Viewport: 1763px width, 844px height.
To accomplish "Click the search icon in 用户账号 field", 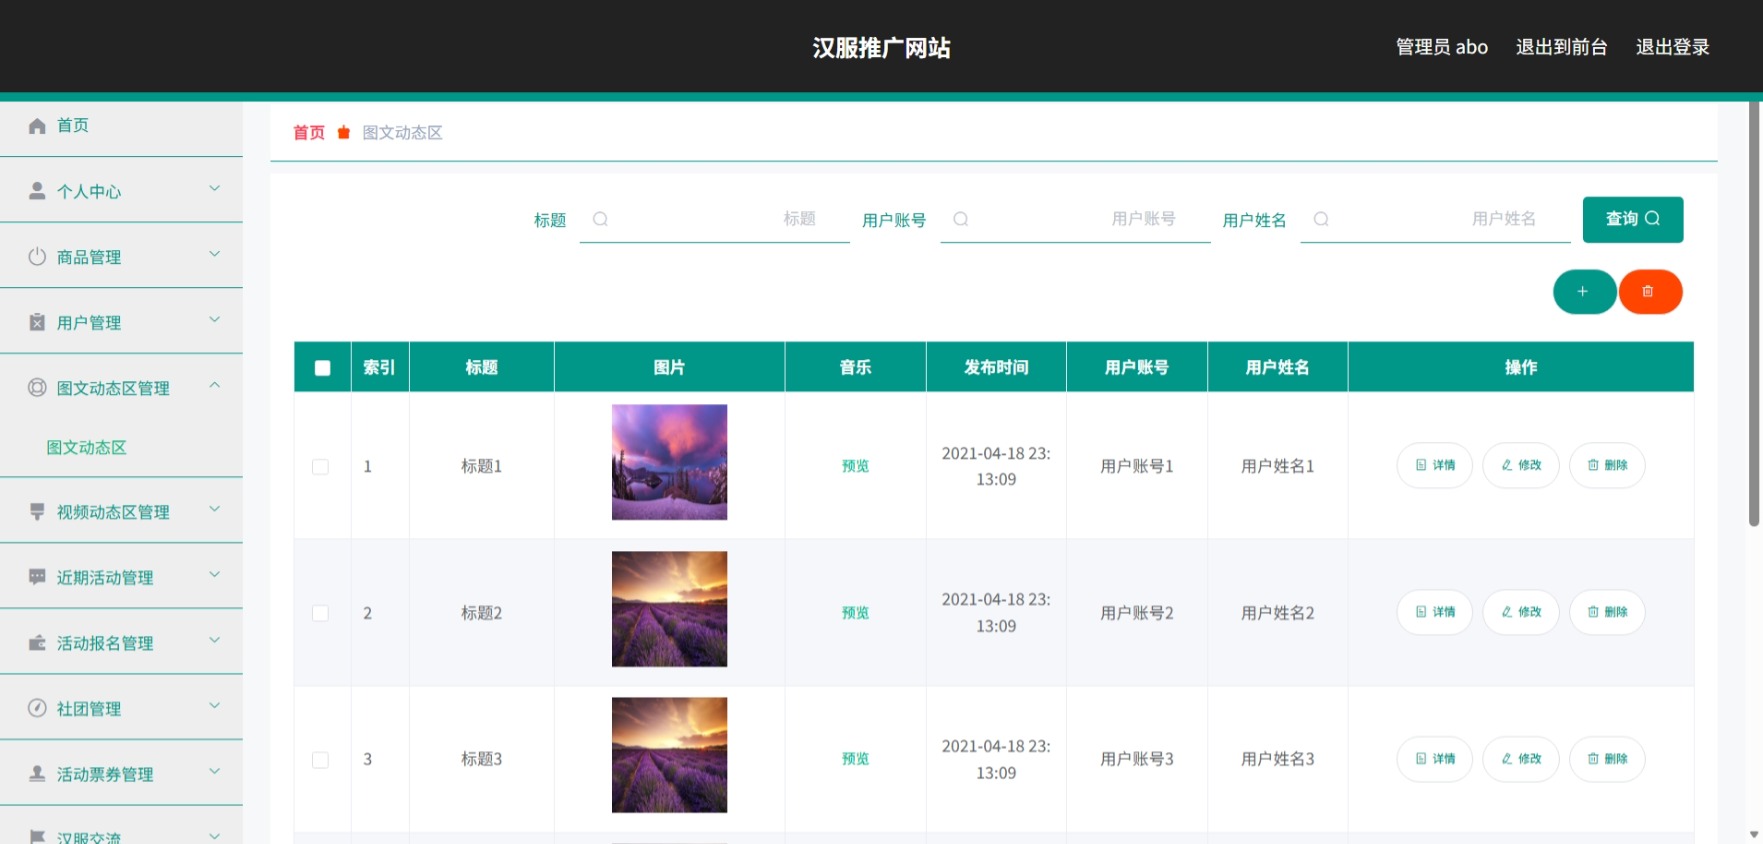I will pyautogui.click(x=960, y=219).
